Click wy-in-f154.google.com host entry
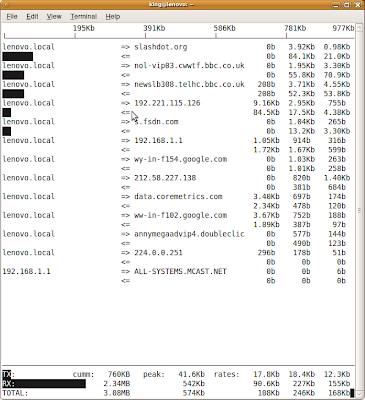 coord(181,159)
